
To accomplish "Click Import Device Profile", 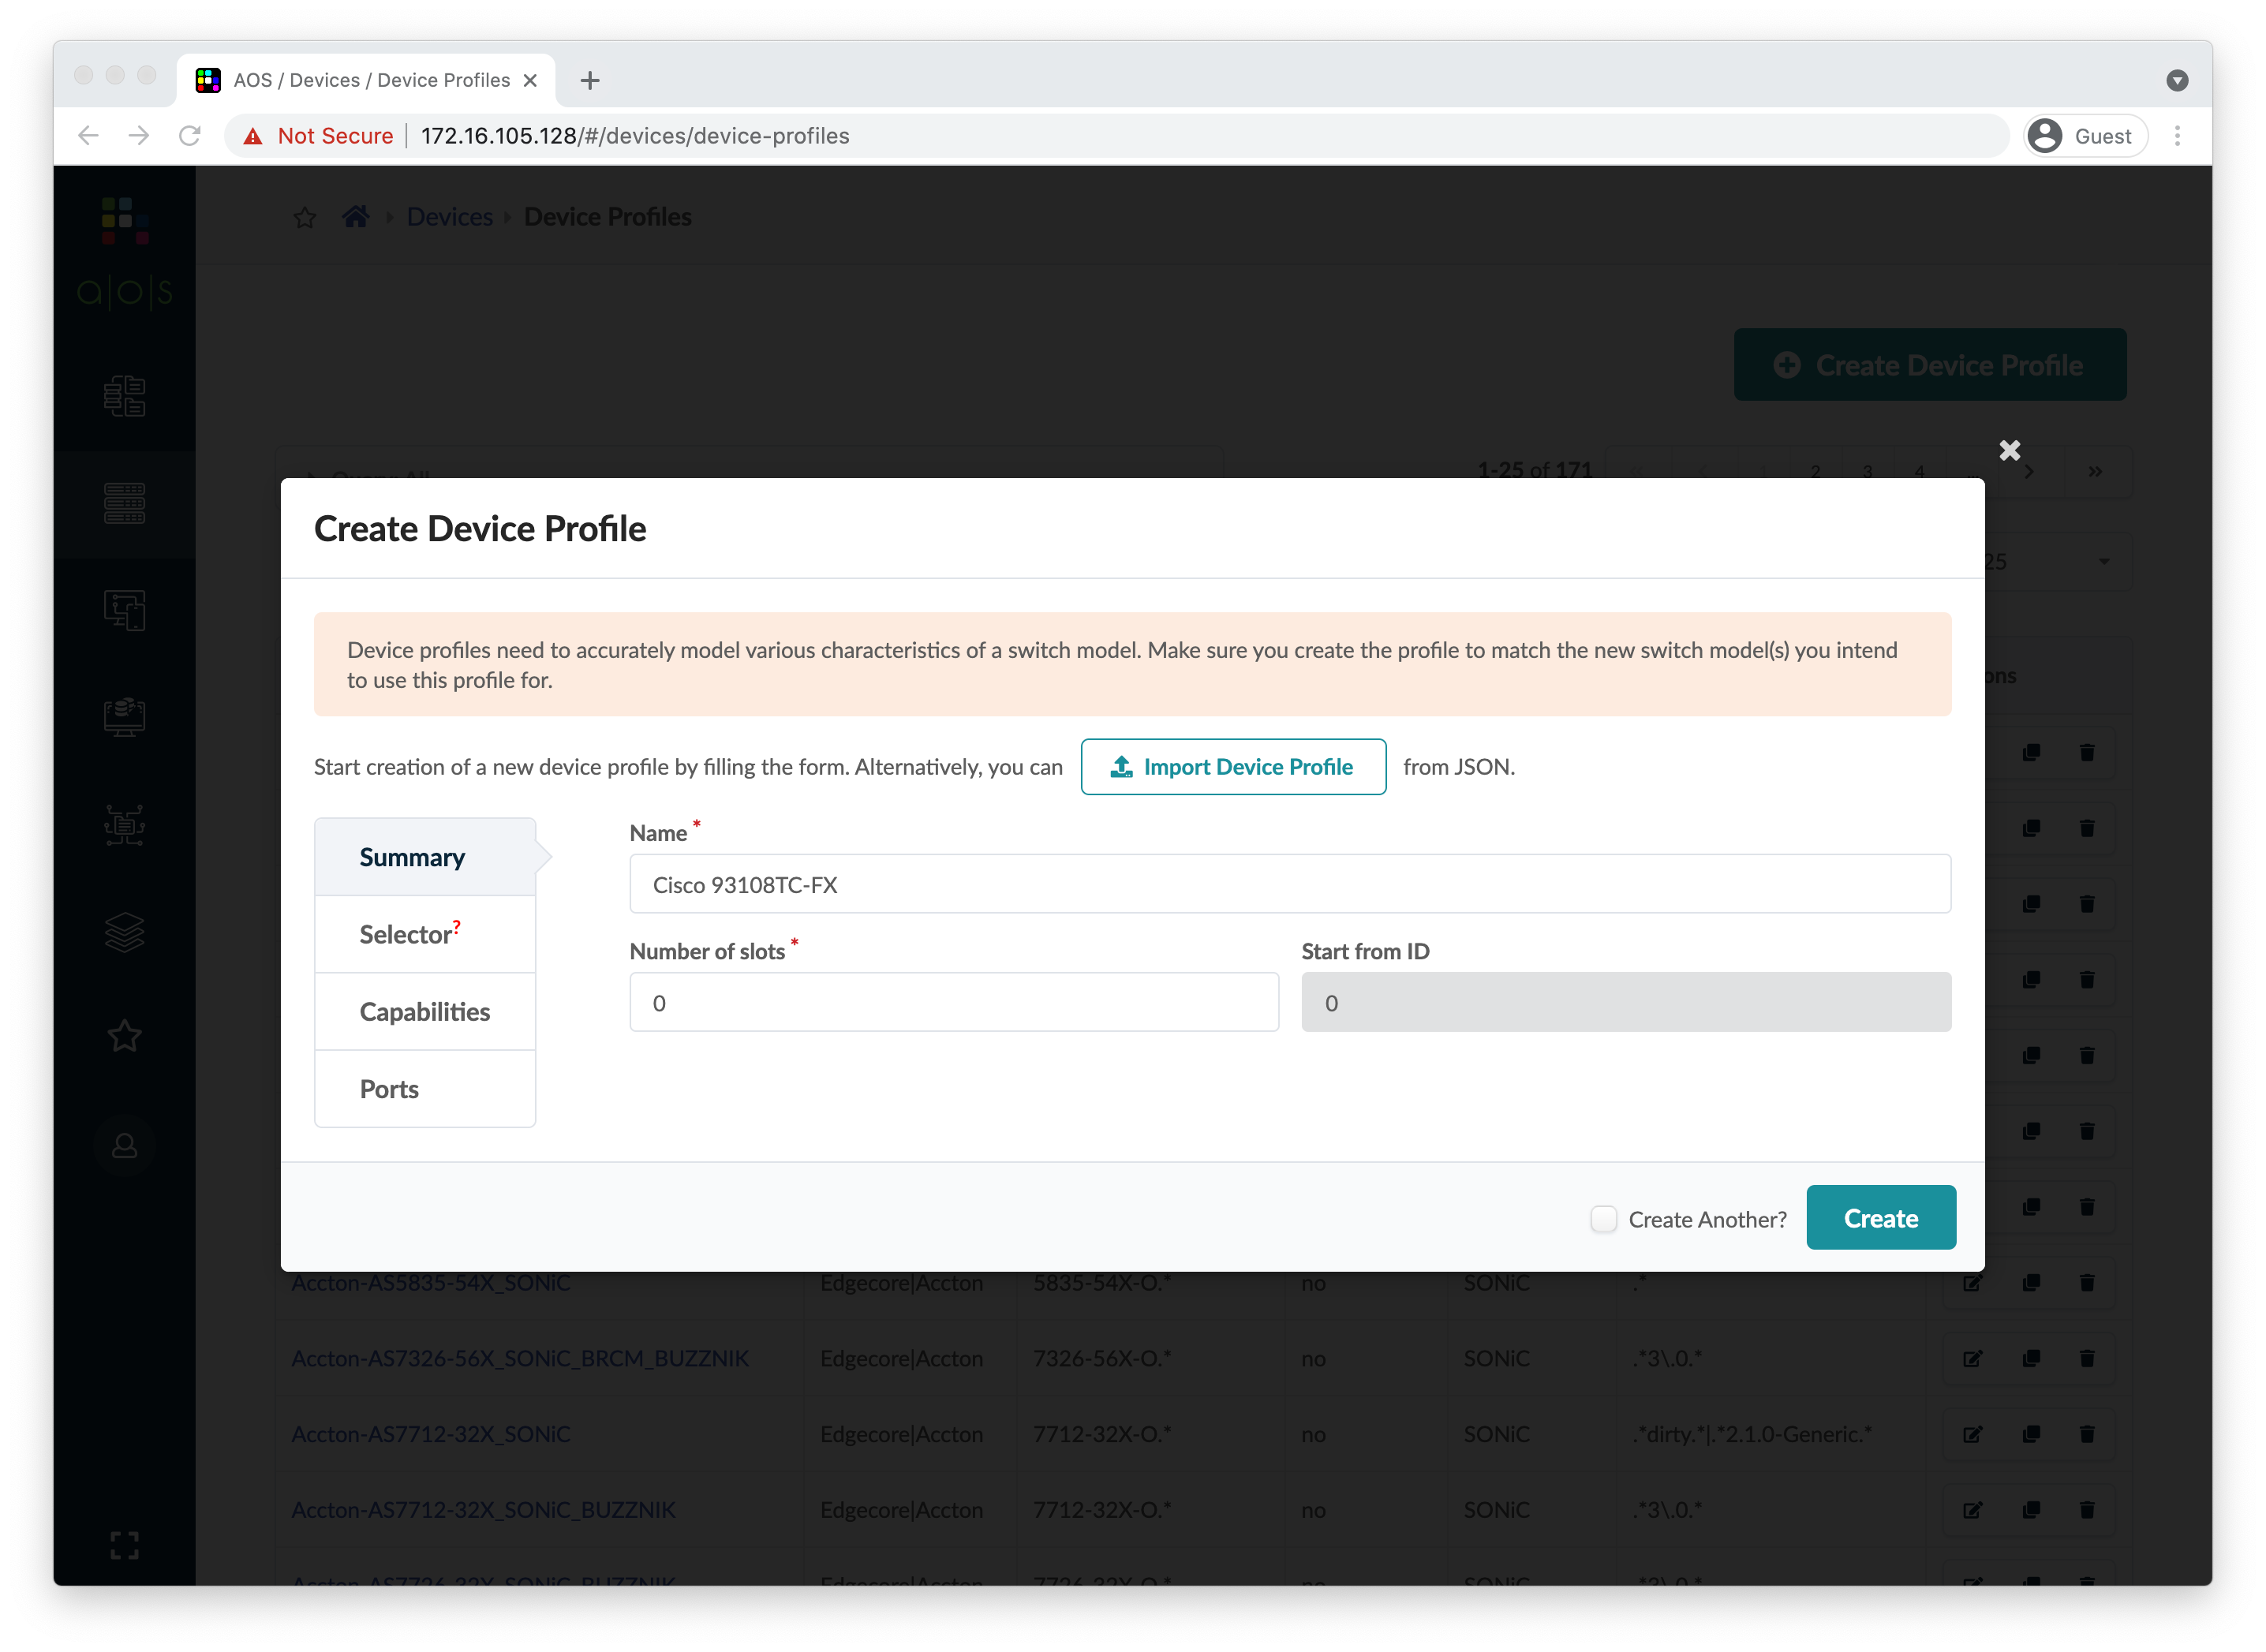I will click(x=1233, y=766).
